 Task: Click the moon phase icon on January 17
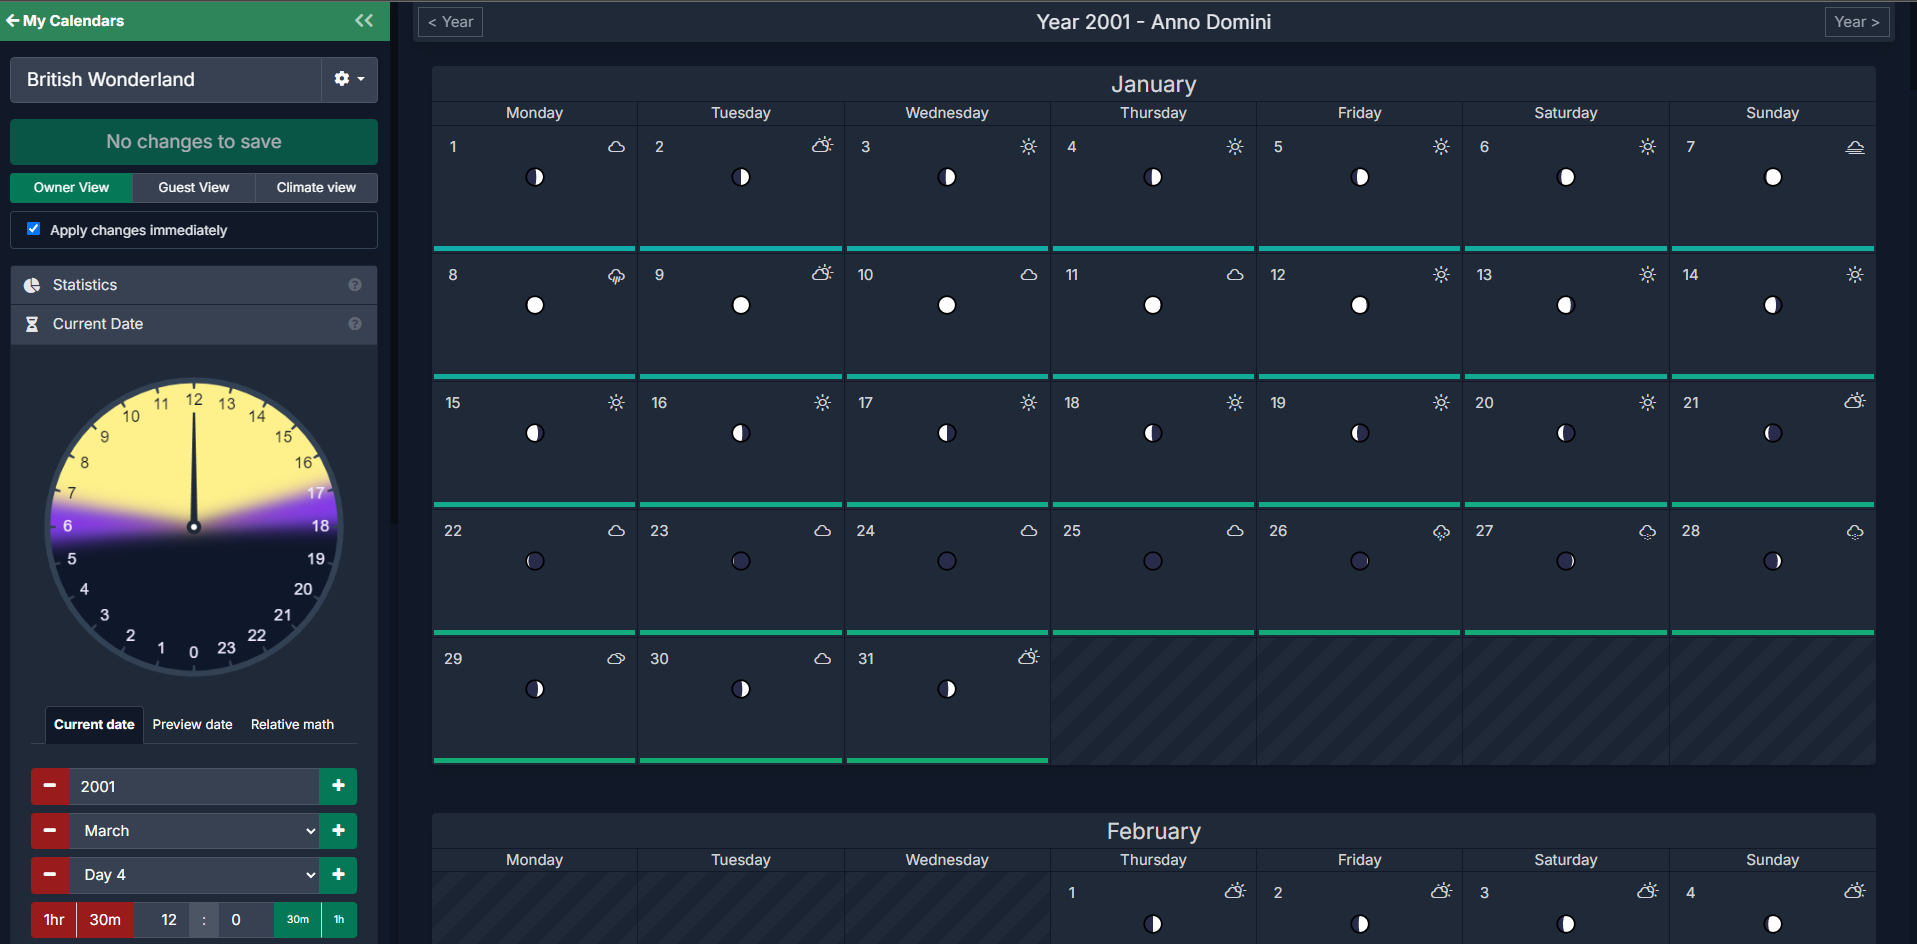coord(947,433)
